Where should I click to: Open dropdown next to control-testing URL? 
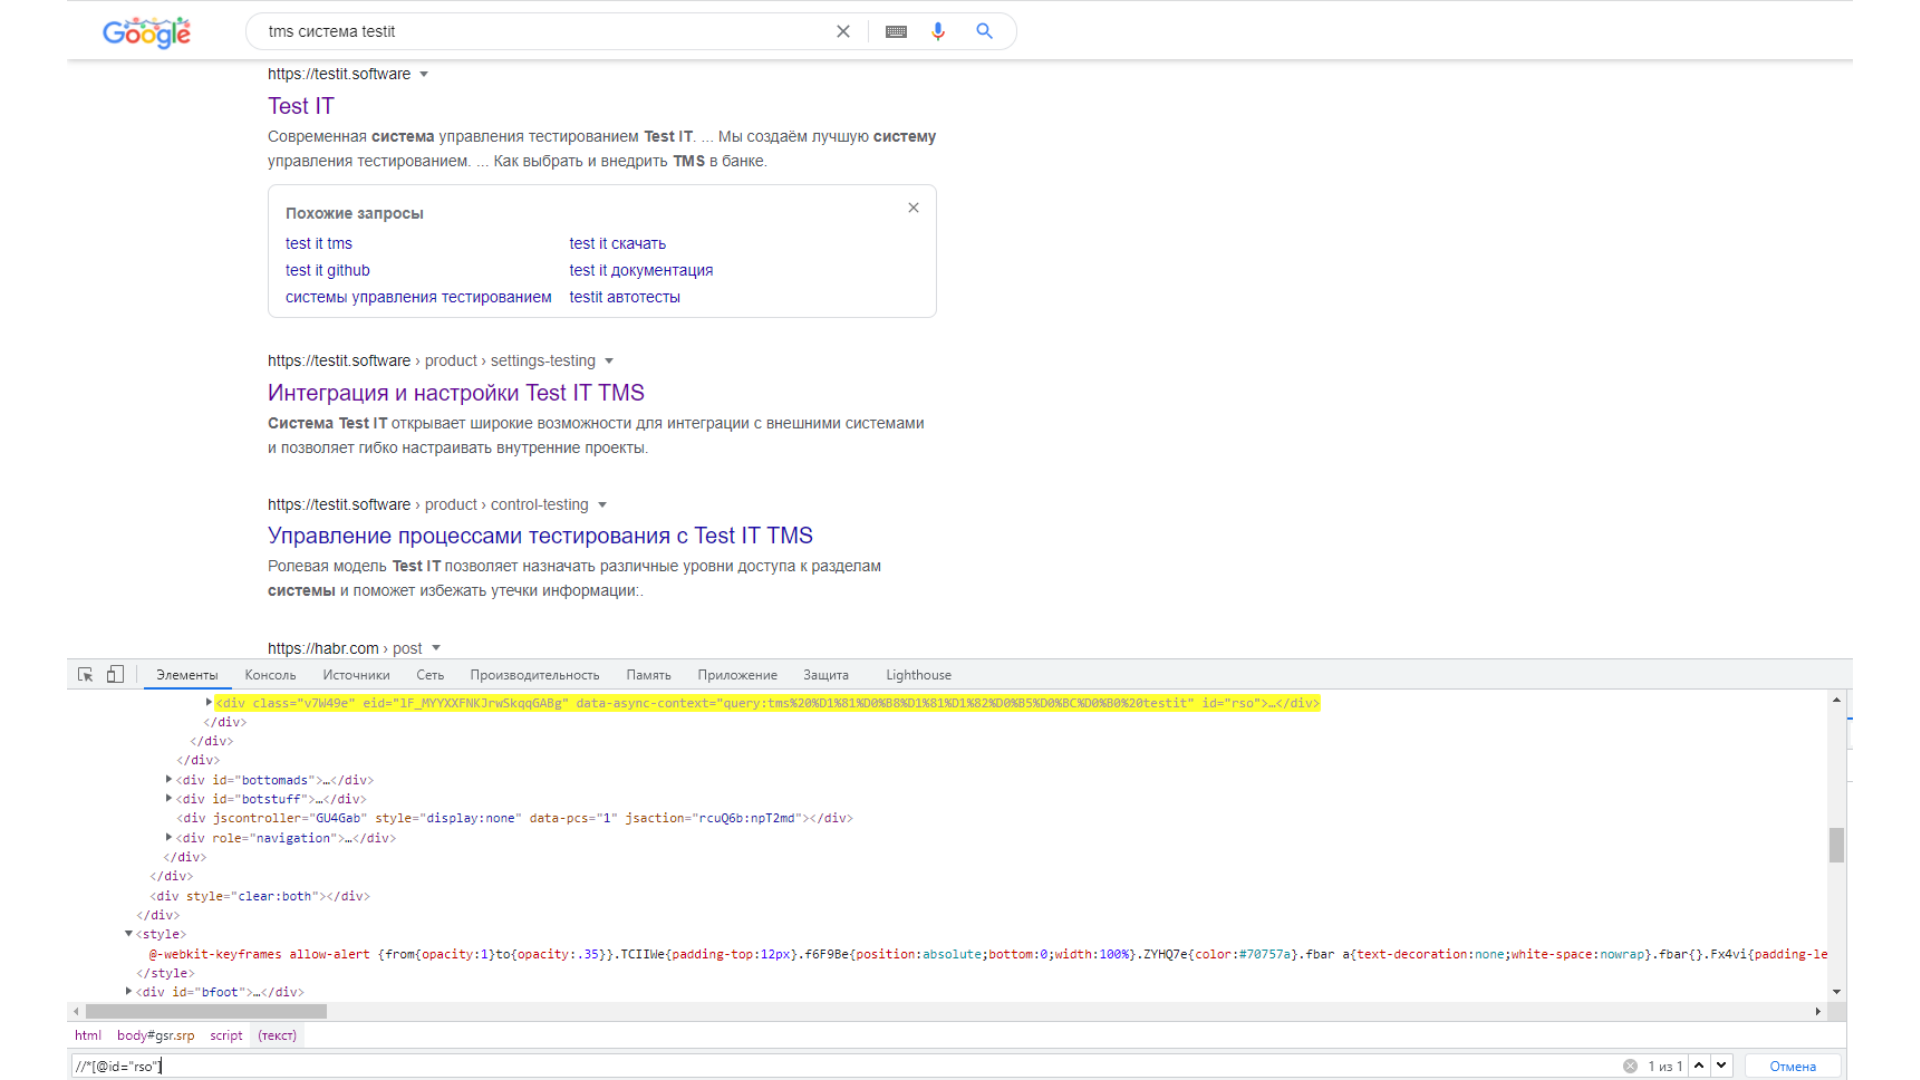click(x=602, y=505)
